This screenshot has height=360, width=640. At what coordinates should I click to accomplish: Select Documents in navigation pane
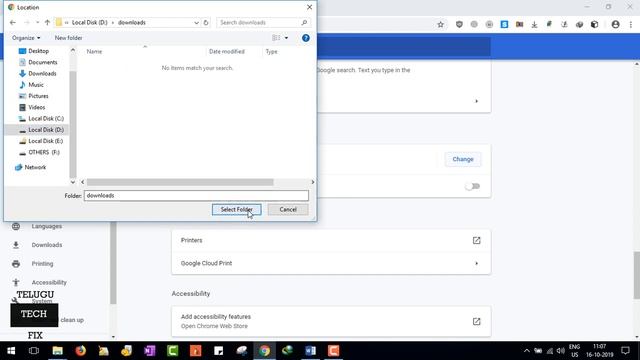42,62
